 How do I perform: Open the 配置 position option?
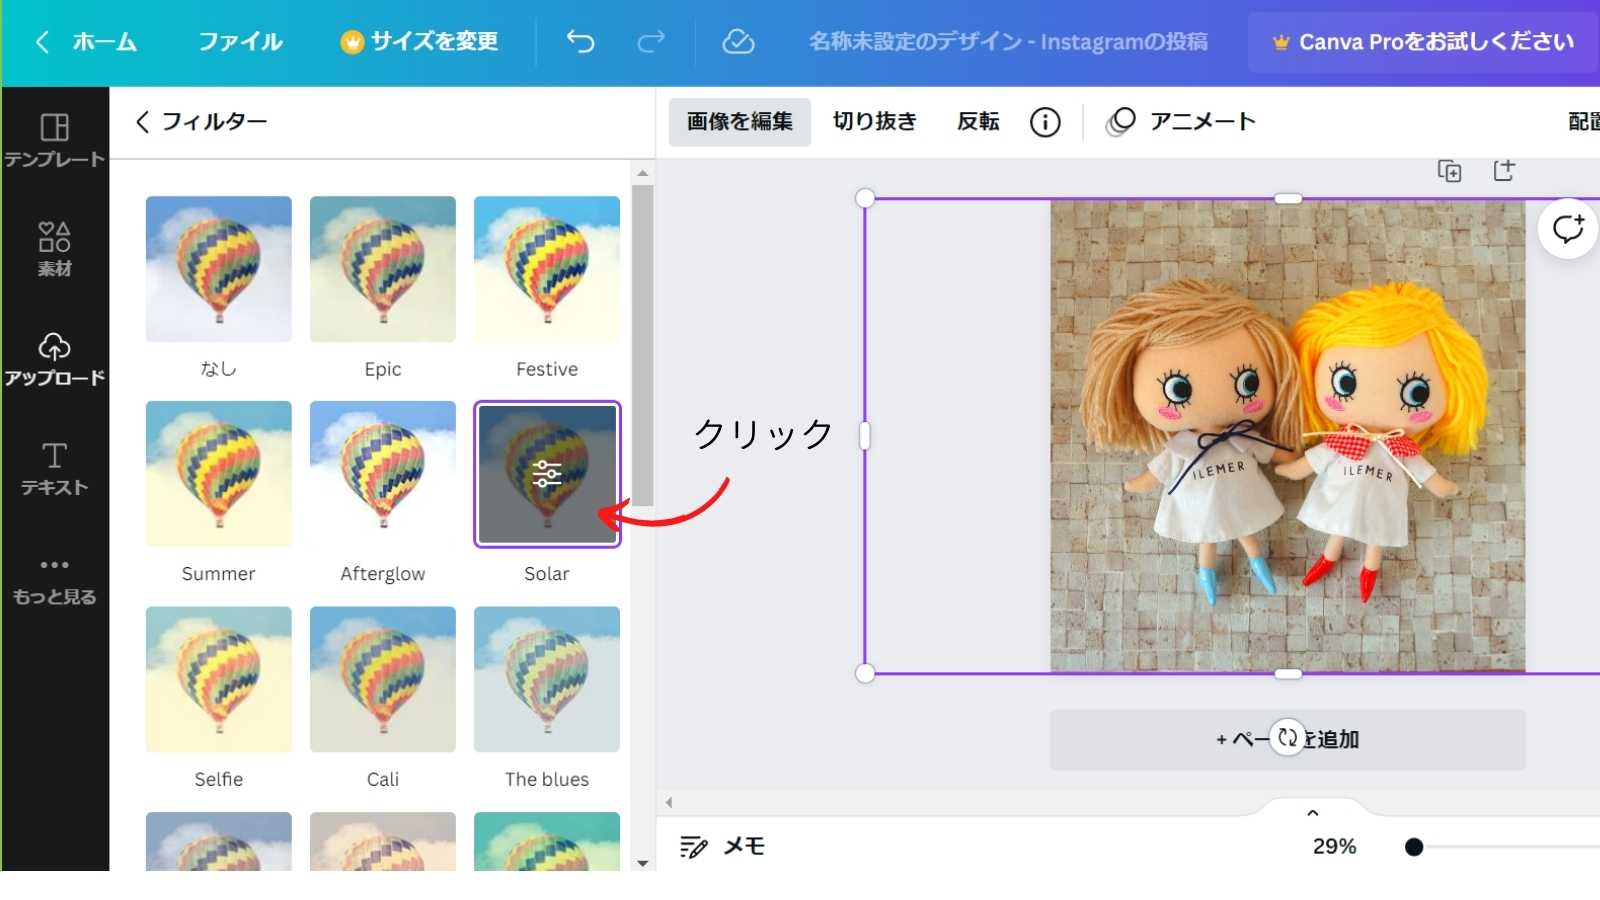pyautogui.click(x=1584, y=122)
